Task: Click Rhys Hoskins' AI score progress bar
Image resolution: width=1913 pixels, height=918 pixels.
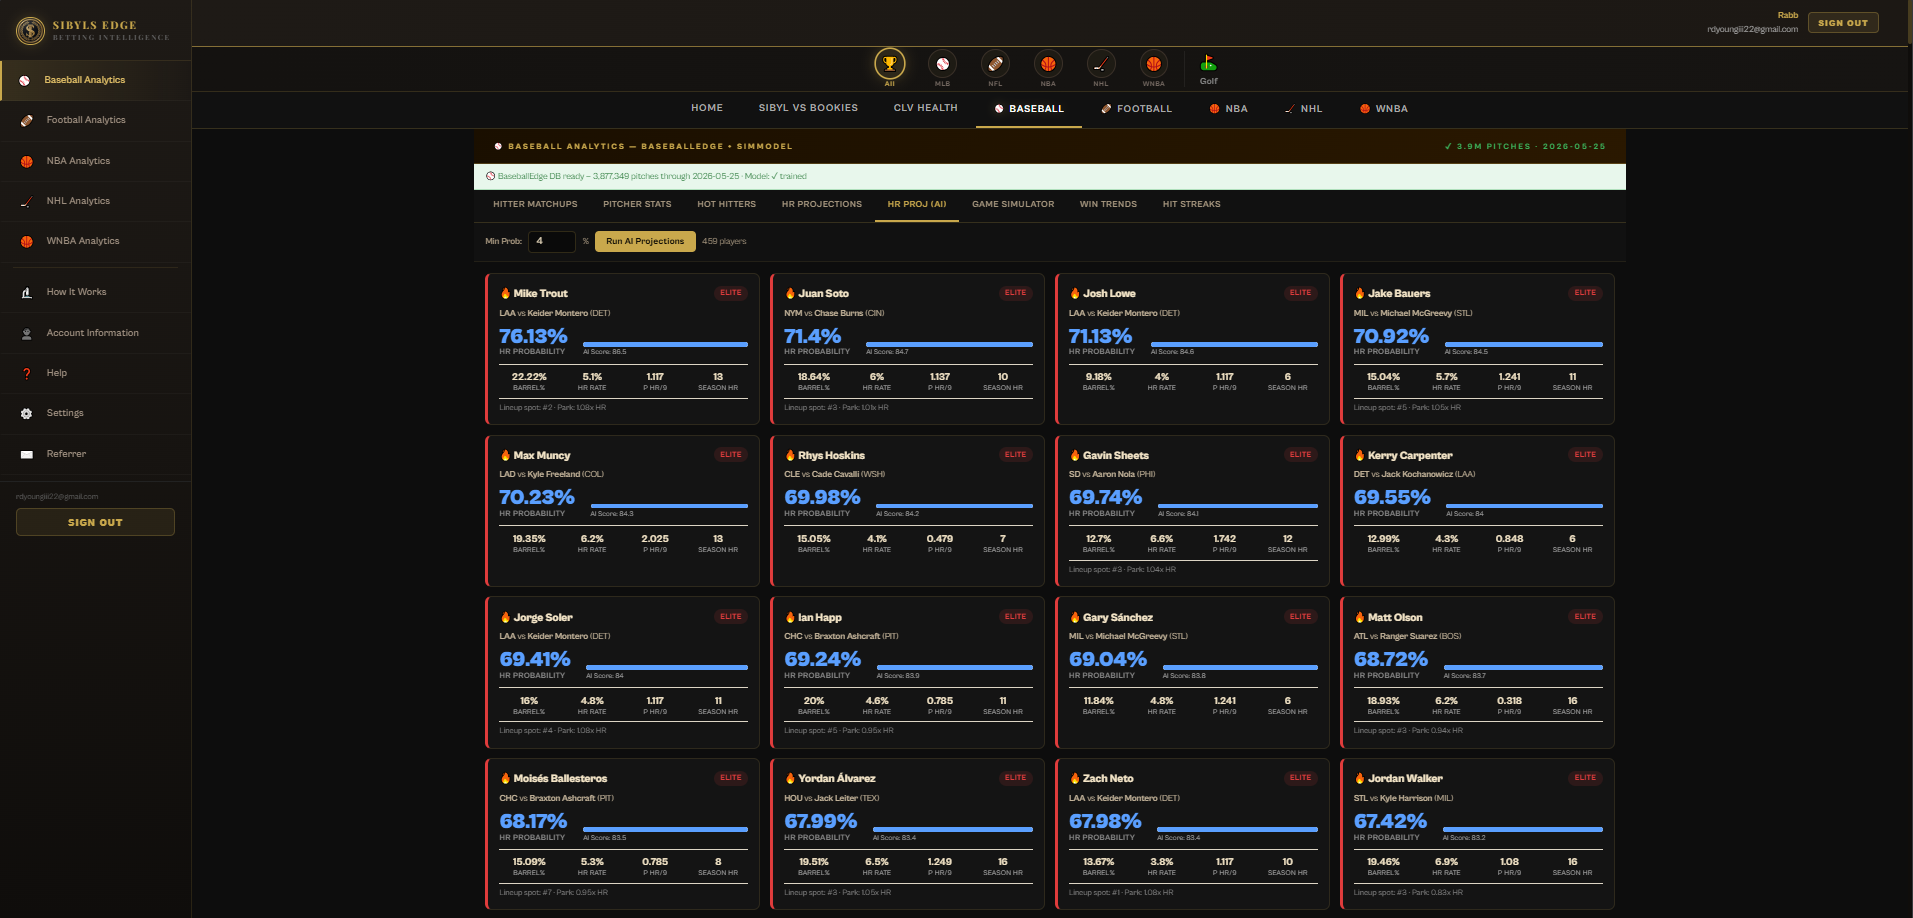Action: coord(954,506)
